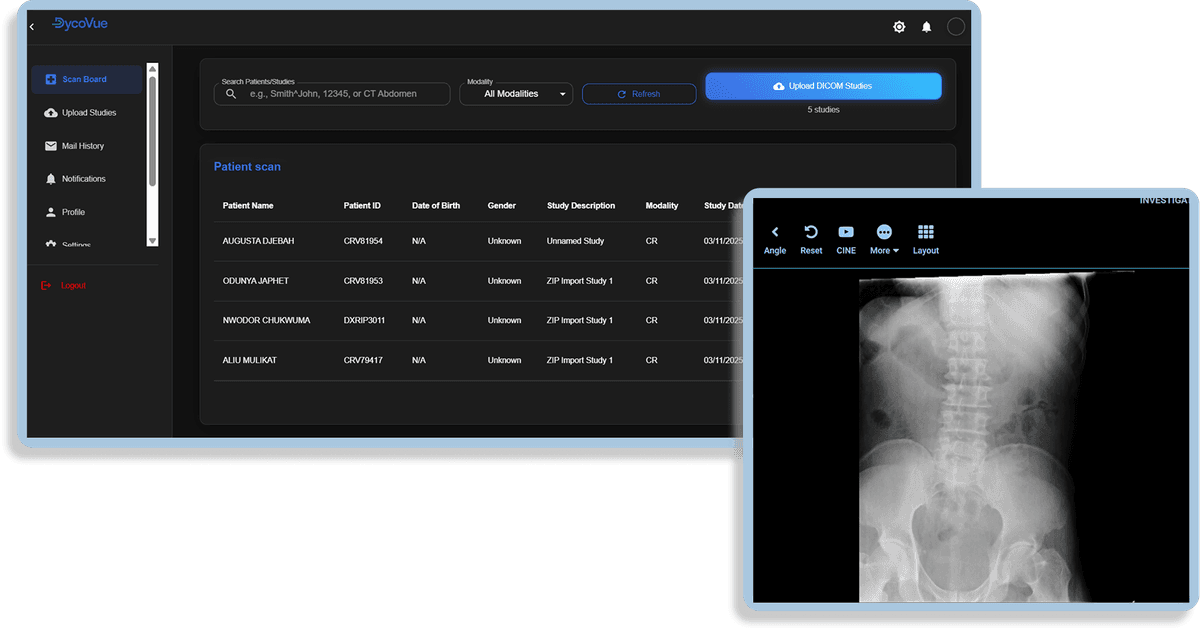1200x630 pixels.
Task: Start CINE playback mode
Action: click(x=846, y=238)
